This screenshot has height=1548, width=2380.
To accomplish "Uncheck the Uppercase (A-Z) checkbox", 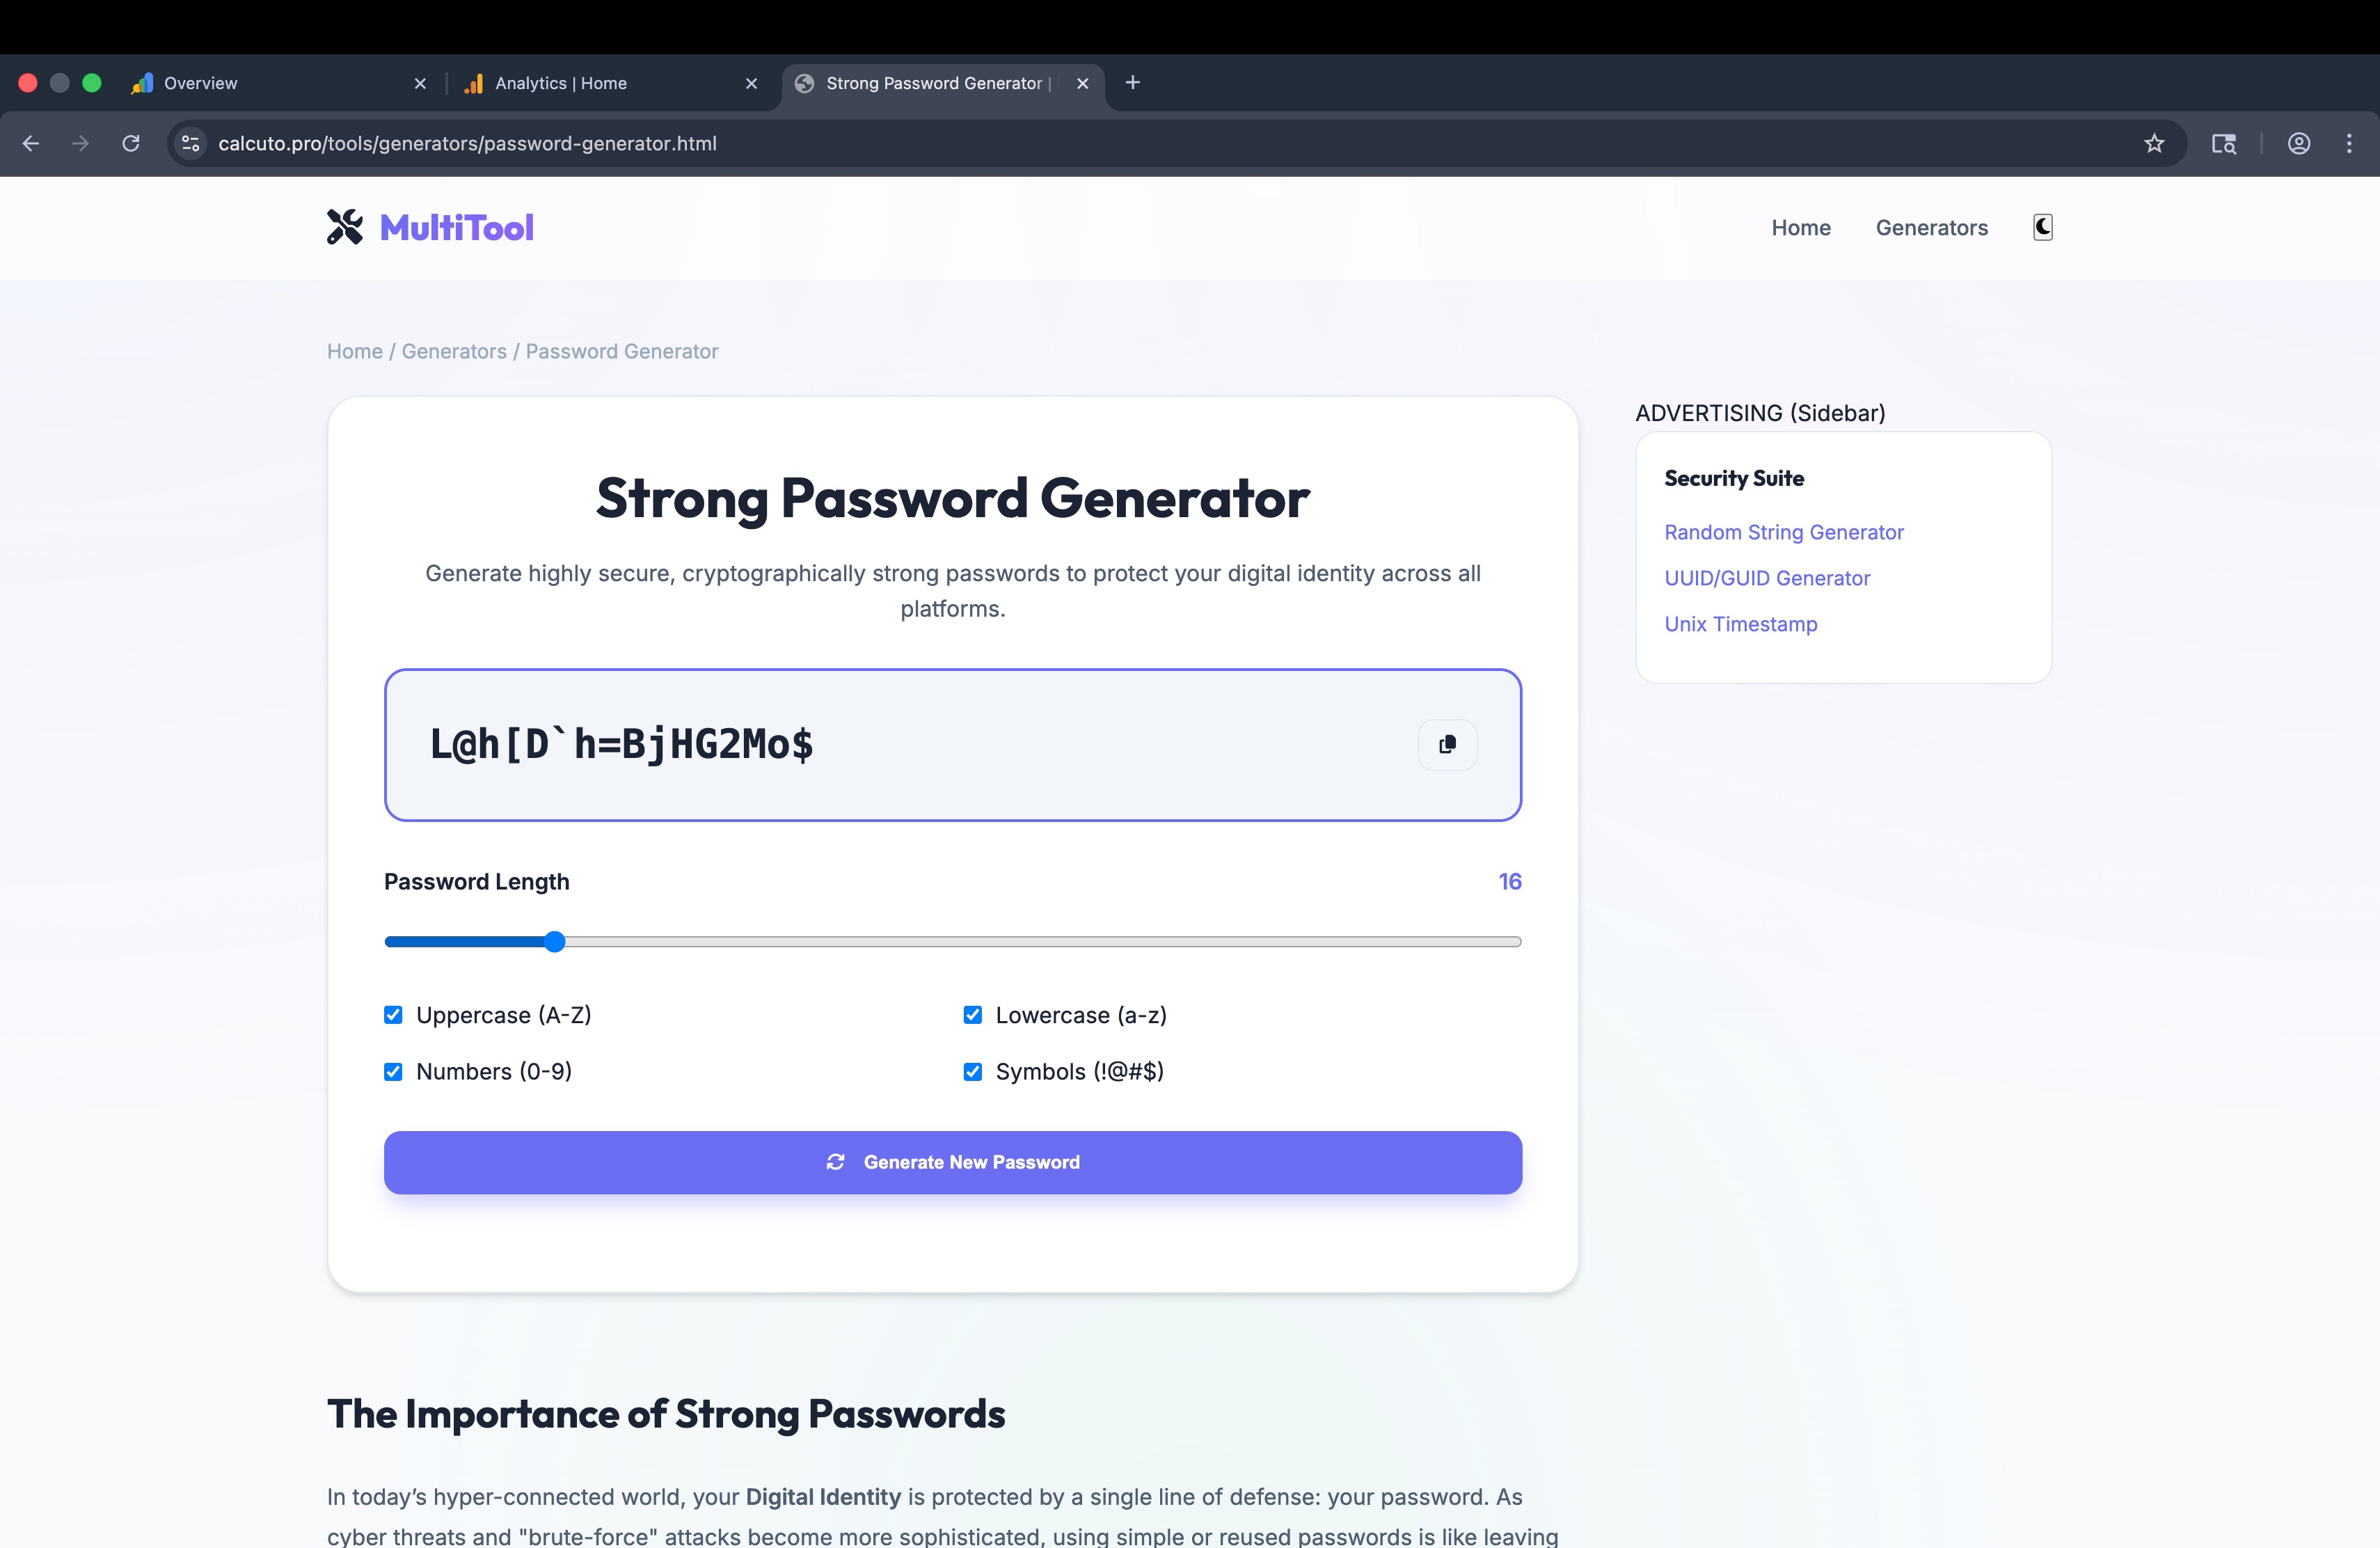I will pos(393,1015).
